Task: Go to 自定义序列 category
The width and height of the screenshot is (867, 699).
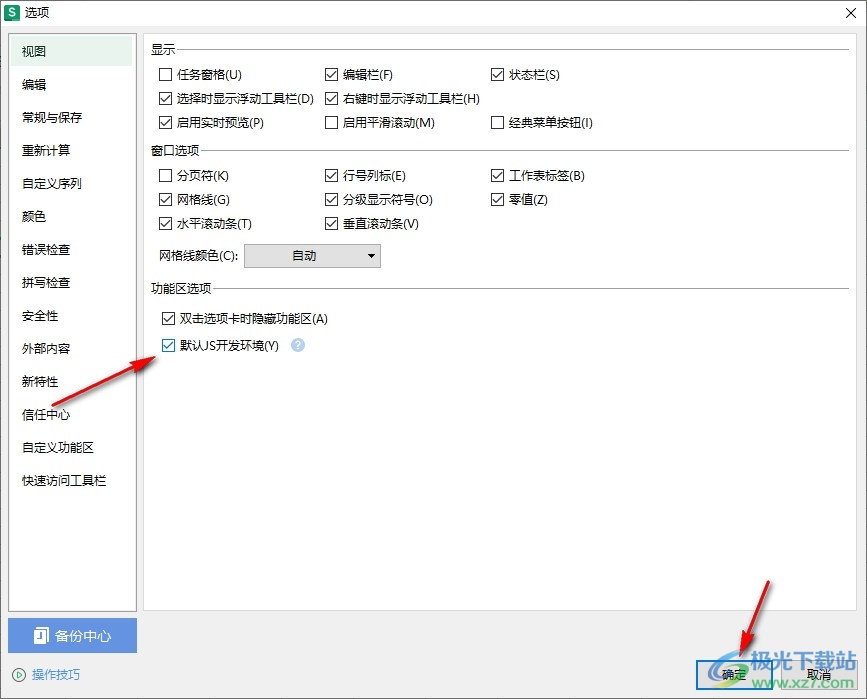Action: [71, 184]
